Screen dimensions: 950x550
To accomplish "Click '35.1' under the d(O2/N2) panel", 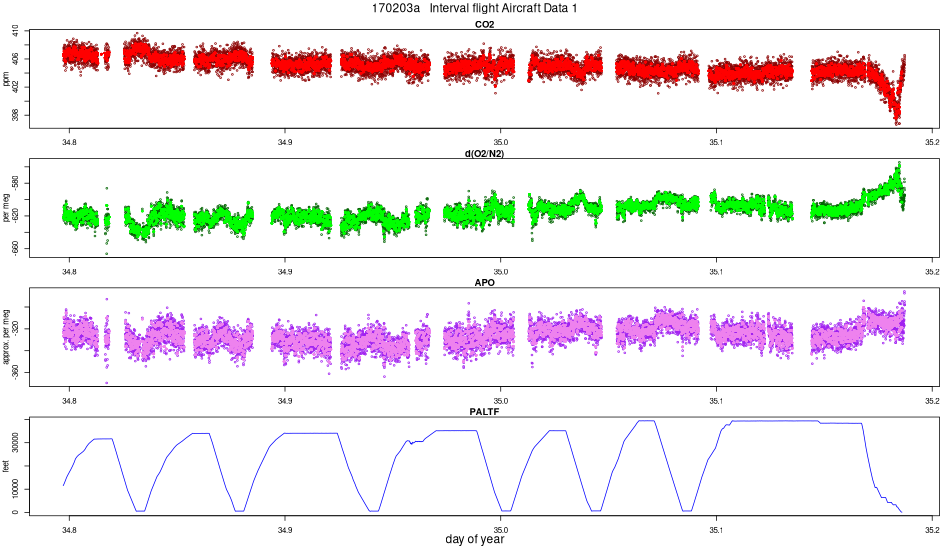I will coord(716,271).
